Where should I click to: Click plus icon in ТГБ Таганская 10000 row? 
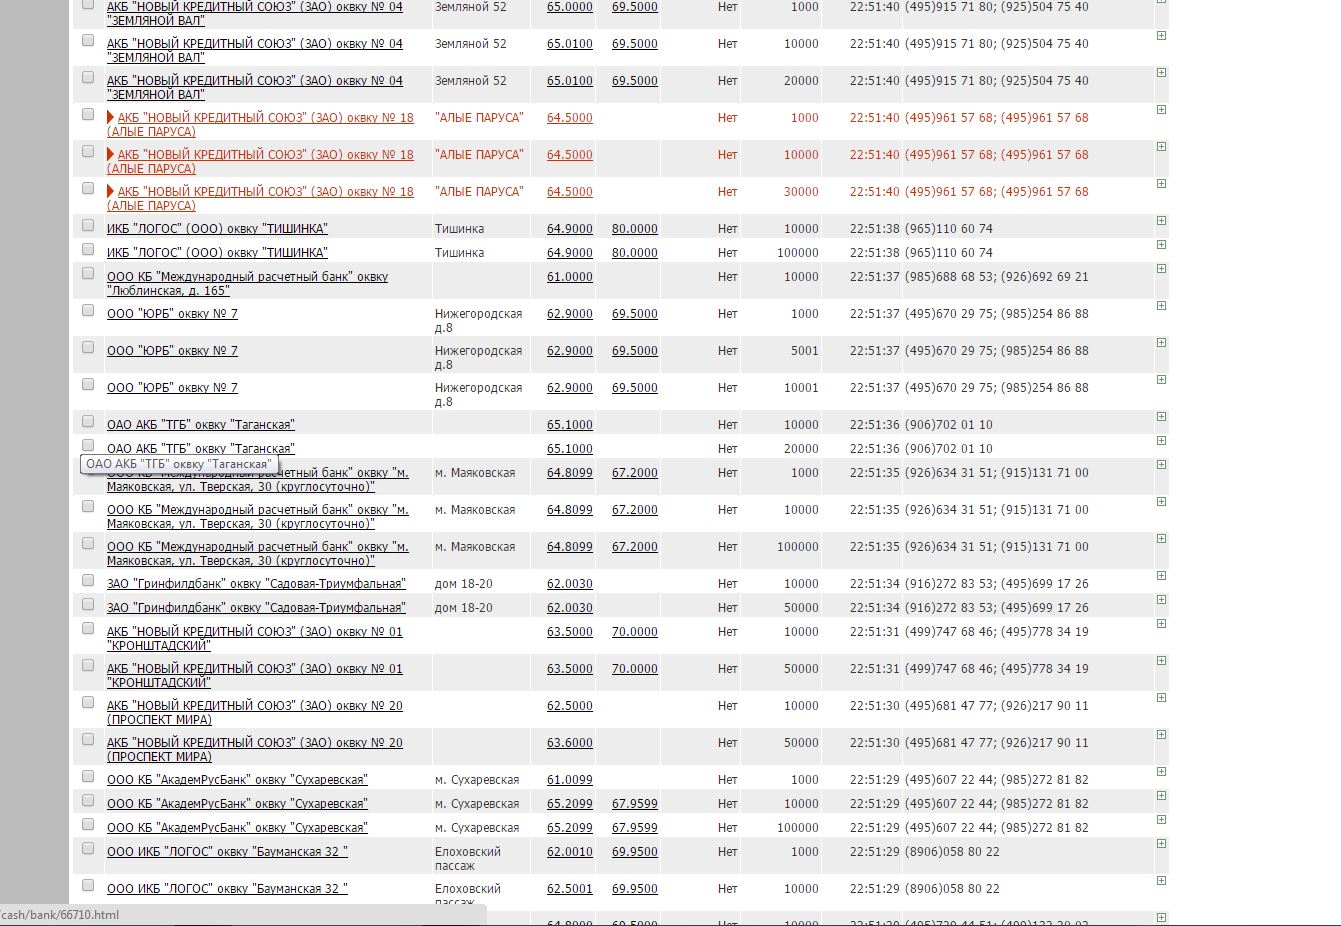pyautogui.click(x=1161, y=417)
